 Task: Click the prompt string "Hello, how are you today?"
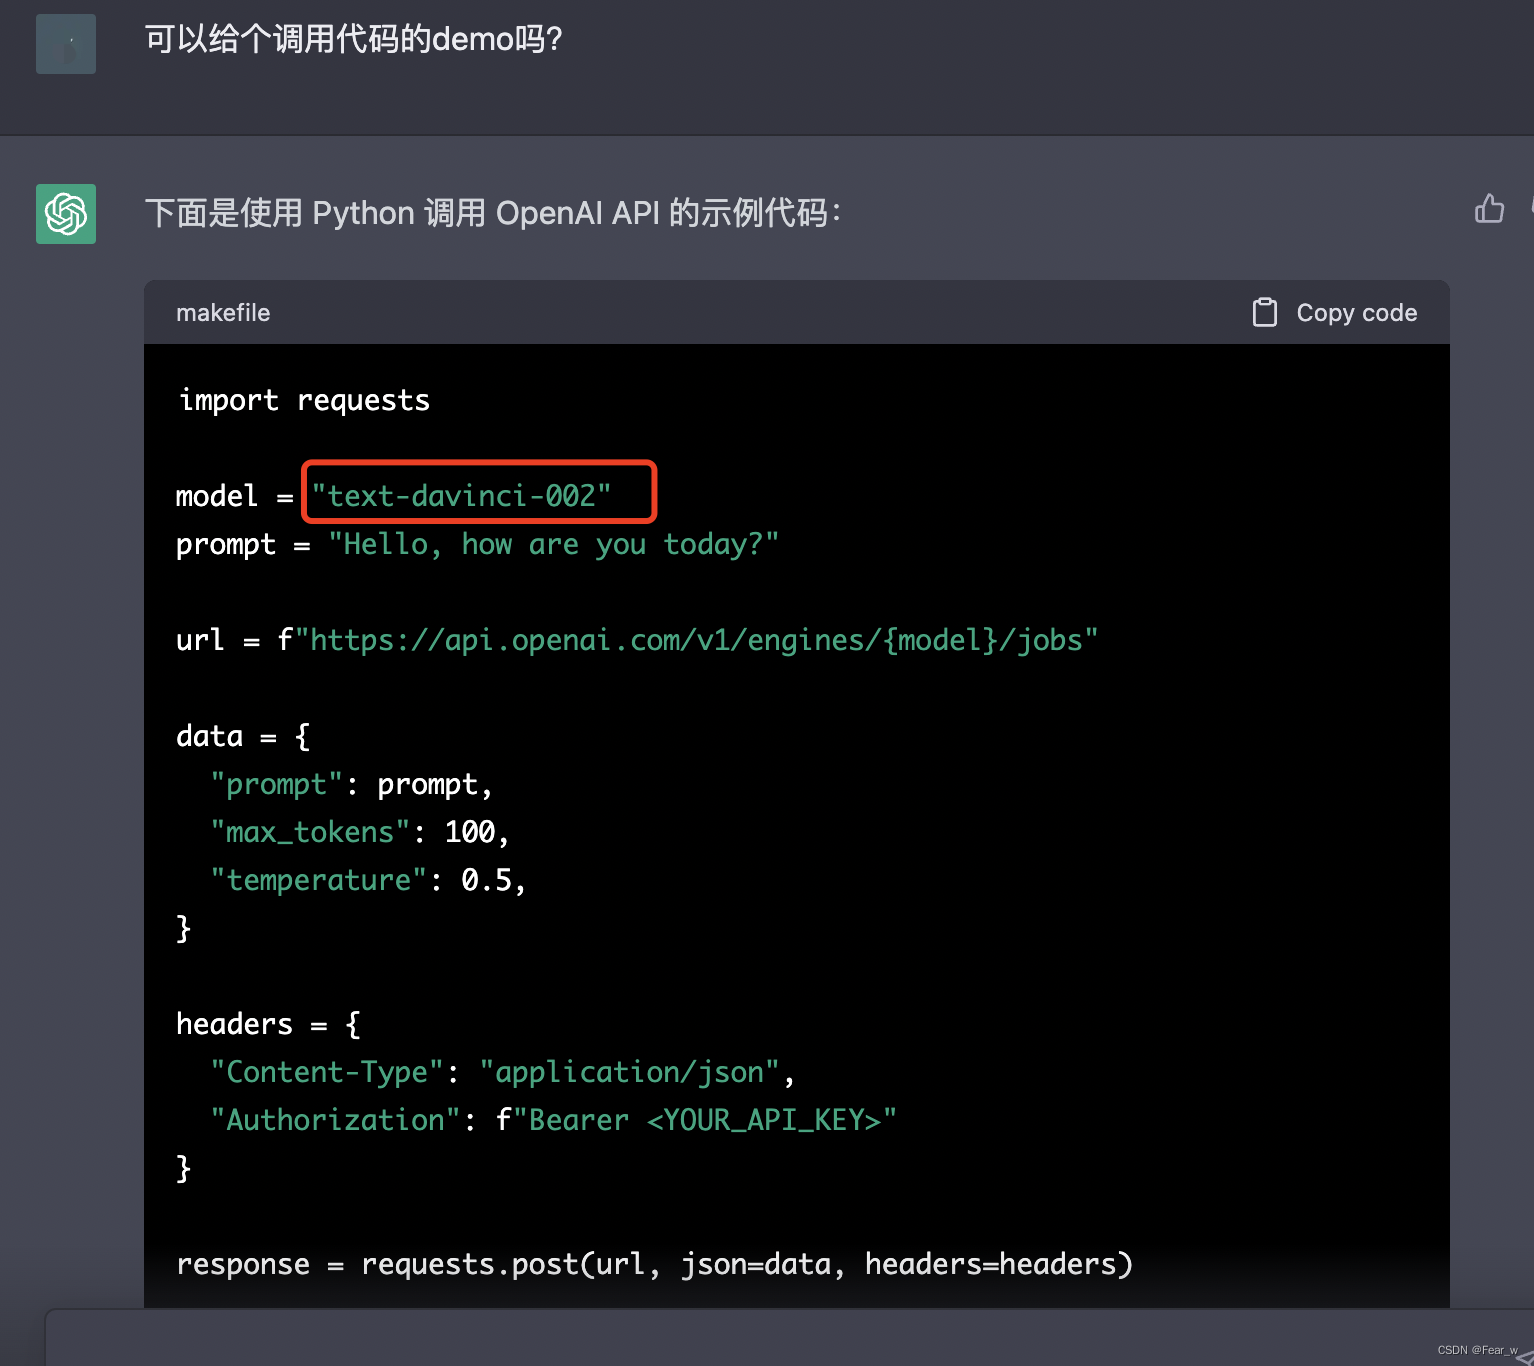pos(554,544)
